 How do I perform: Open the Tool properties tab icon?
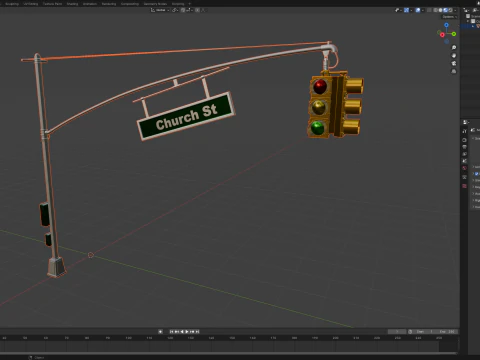pos(464,131)
